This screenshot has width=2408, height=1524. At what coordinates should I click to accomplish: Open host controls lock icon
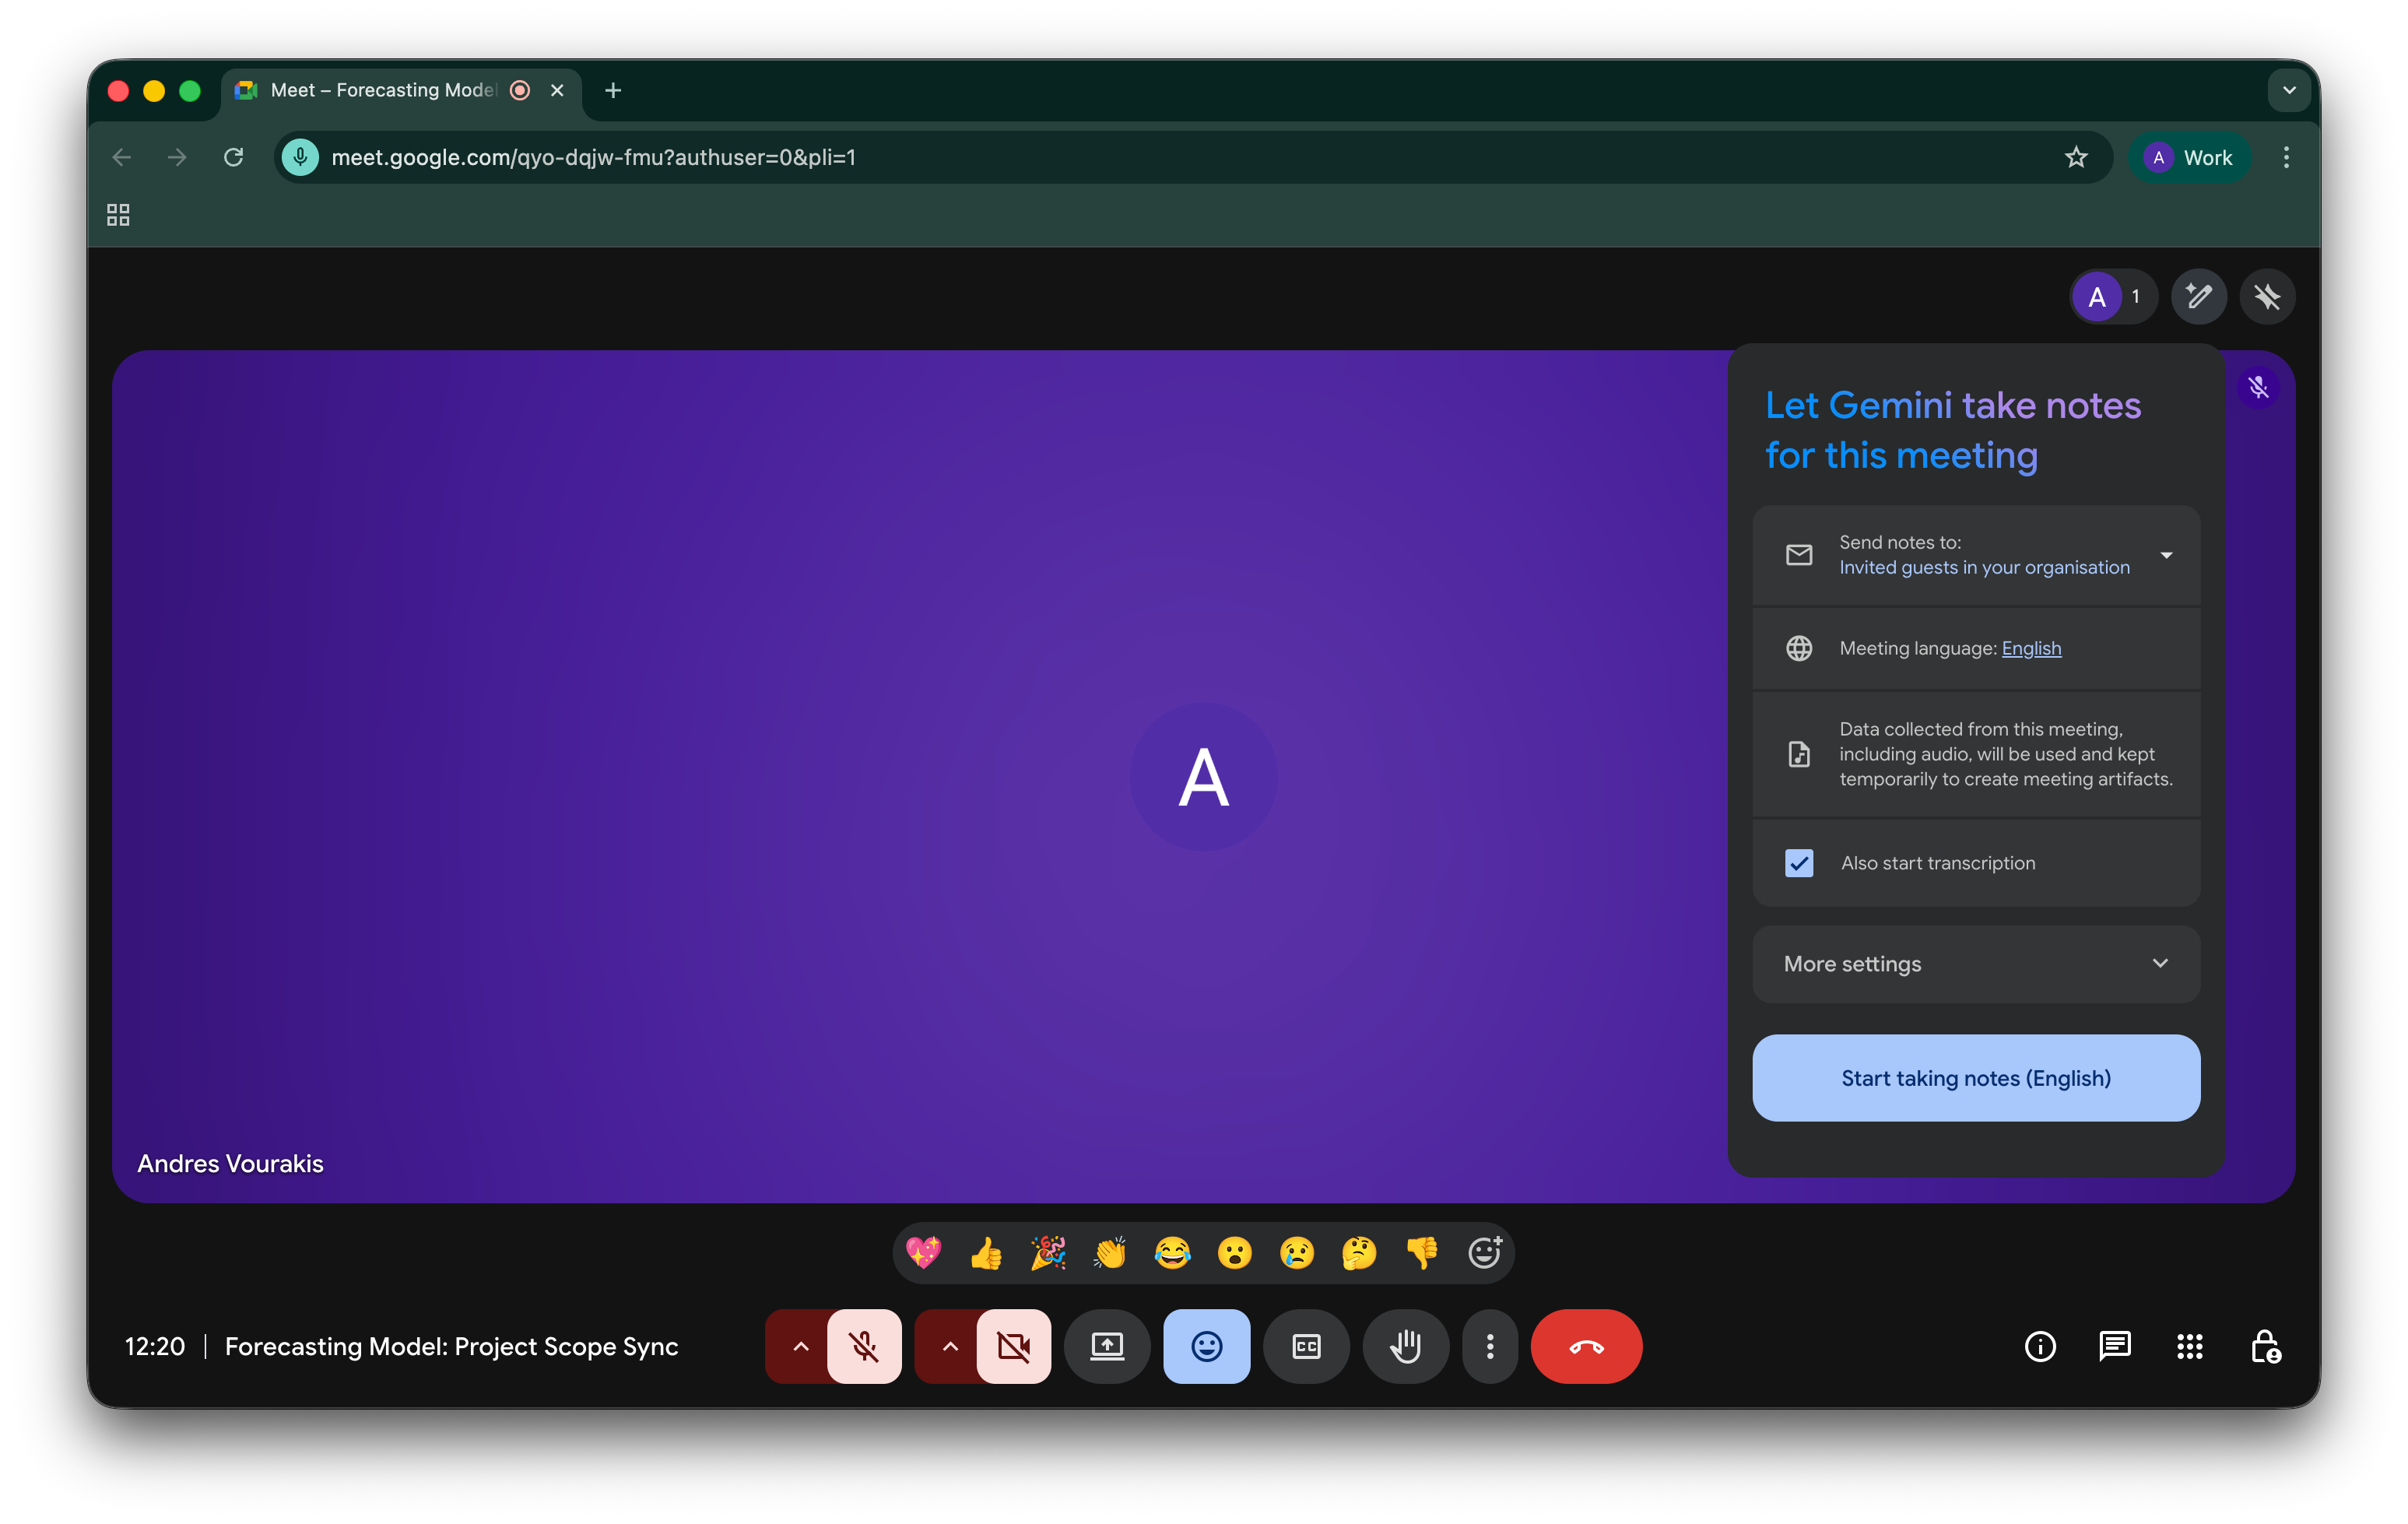pos(2265,1346)
